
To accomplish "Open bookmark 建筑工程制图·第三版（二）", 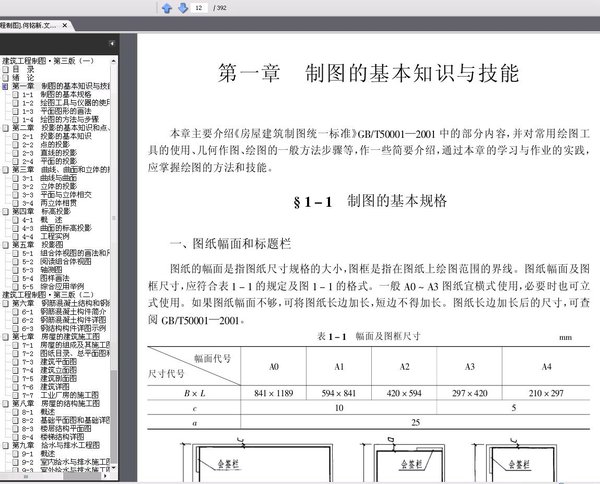I will tap(48, 295).
